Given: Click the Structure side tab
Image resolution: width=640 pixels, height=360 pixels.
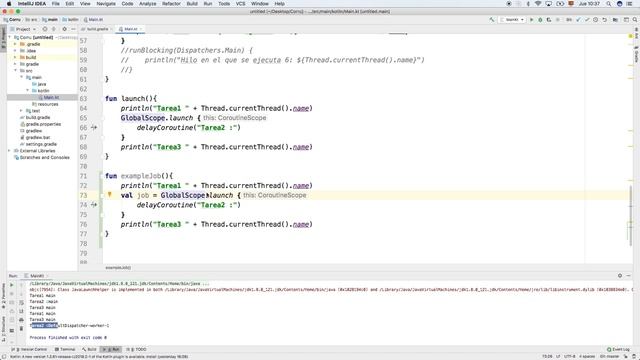Looking at the screenshot, I should pyautogui.click(x=3, y=329).
